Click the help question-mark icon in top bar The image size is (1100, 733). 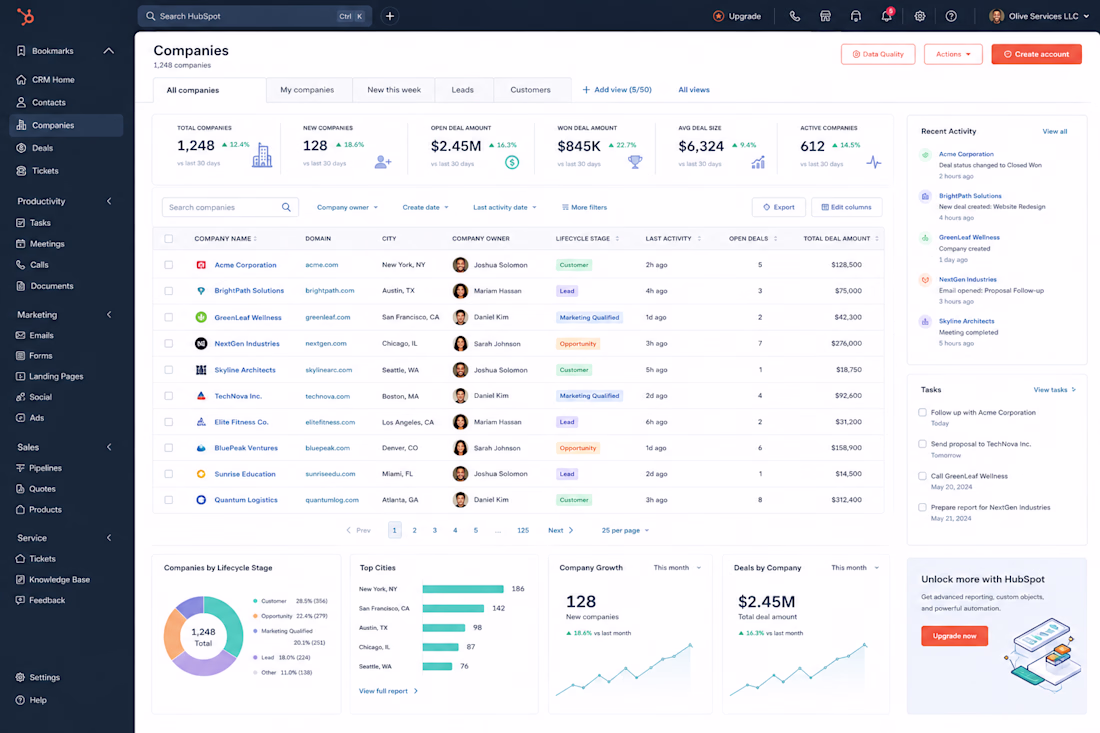[x=951, y=16]
